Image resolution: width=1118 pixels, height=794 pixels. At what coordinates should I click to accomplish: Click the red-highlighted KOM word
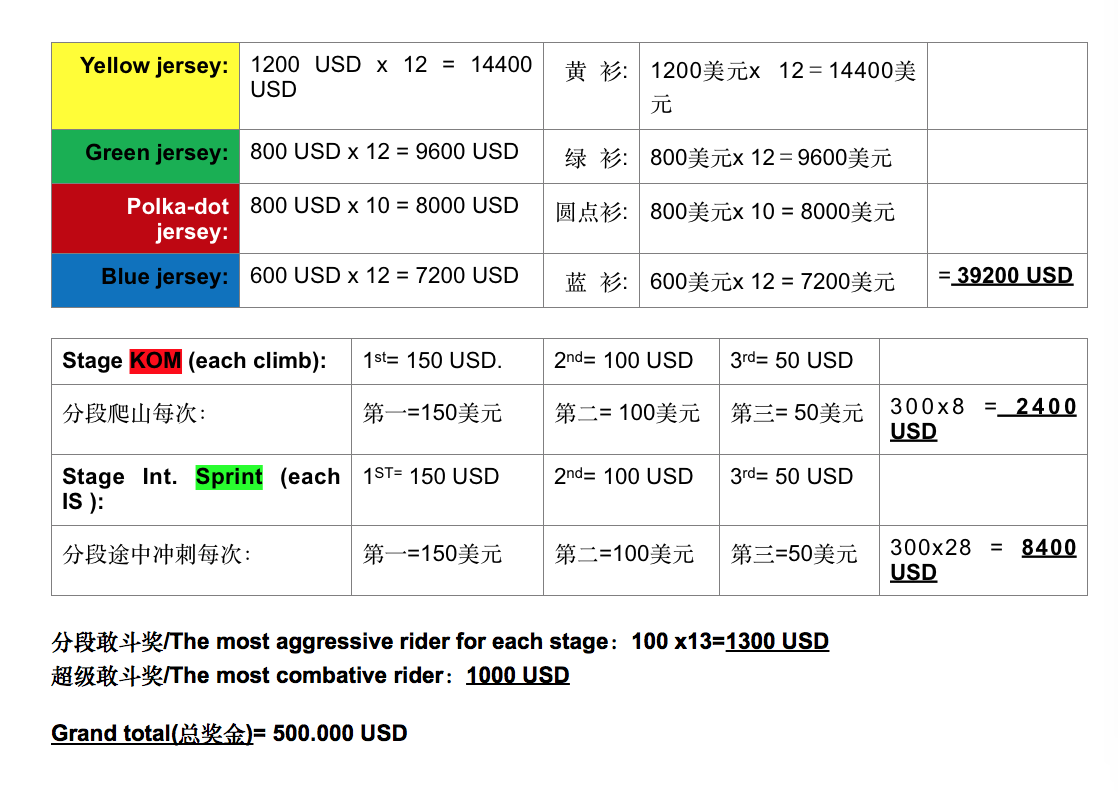(x=155, y=361)
